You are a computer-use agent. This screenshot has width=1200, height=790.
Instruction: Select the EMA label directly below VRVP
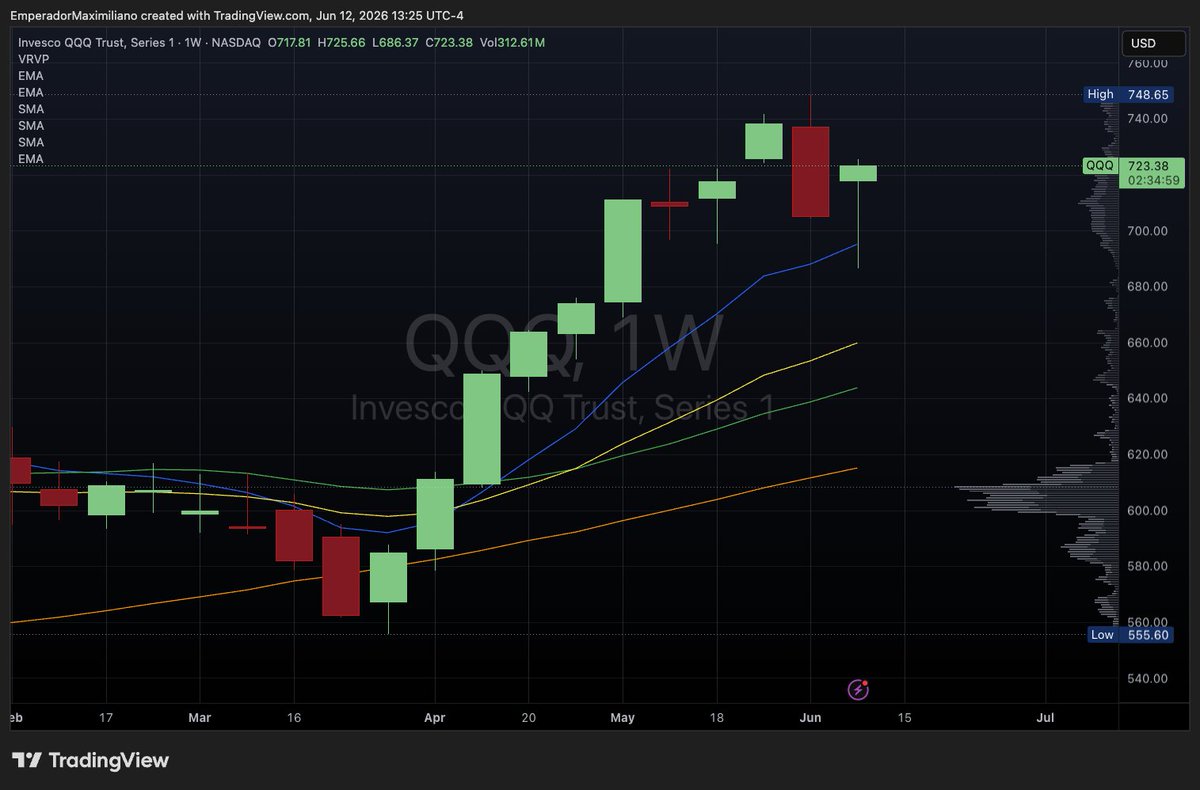tap(30, 75)
